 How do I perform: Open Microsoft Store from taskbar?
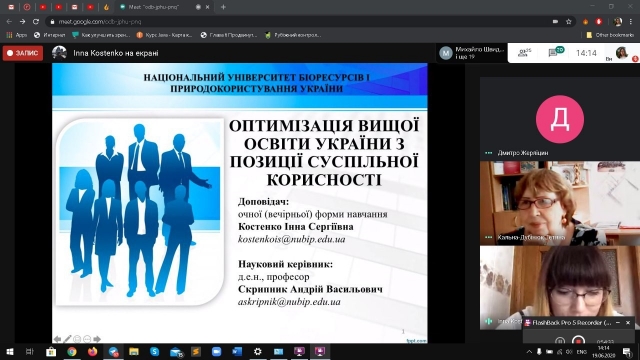coord(51,351)
